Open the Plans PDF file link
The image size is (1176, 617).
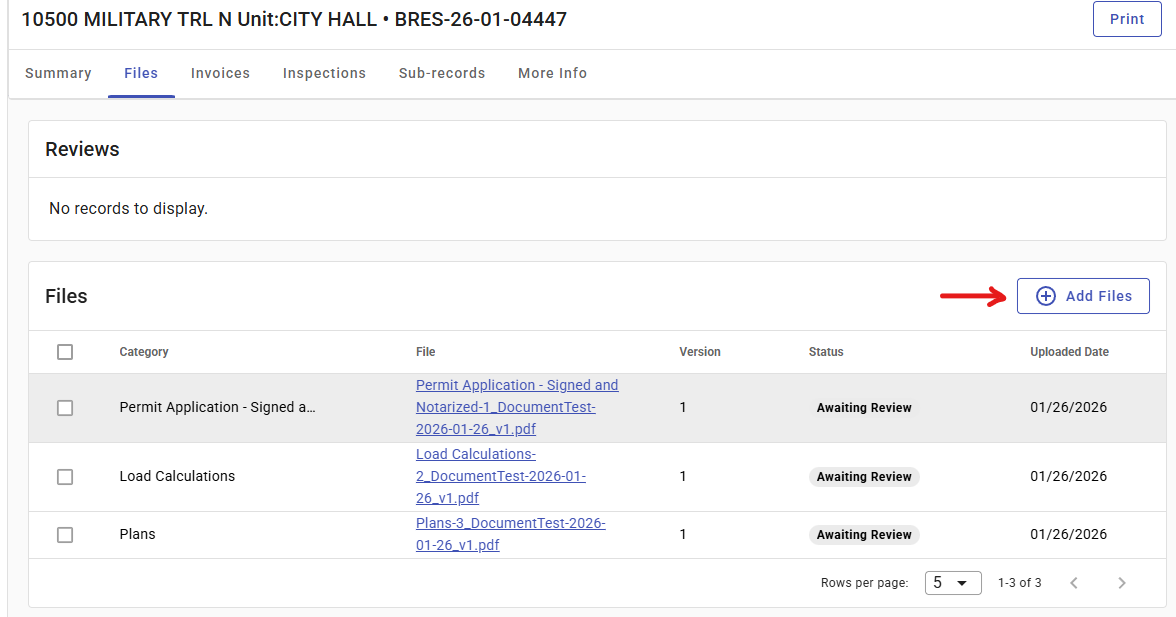(x=510, y=534)
